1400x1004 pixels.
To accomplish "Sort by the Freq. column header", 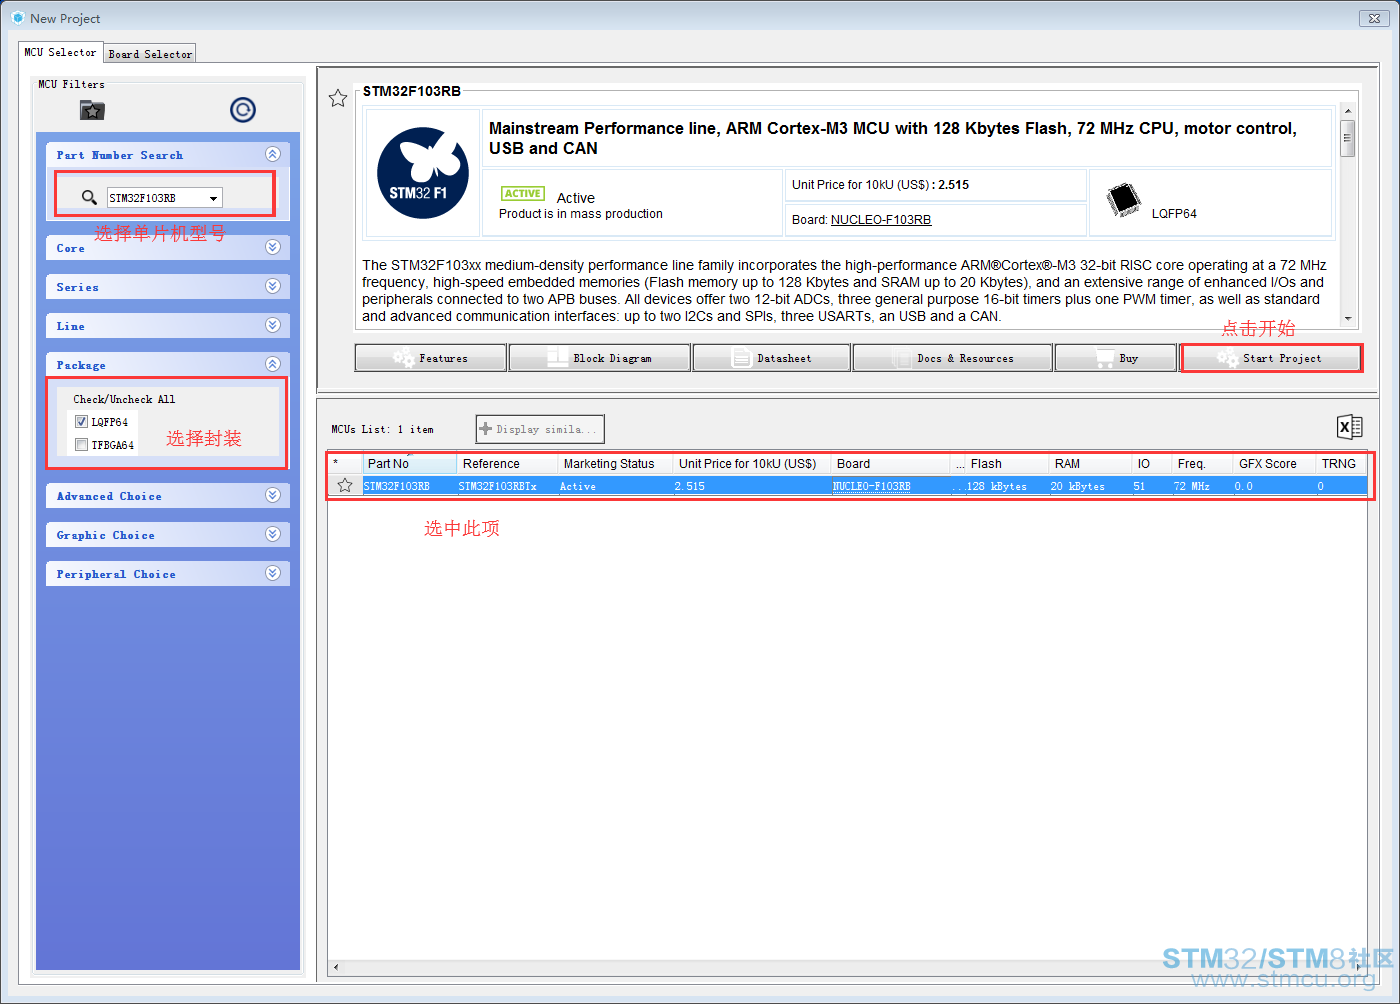I will [1203, 464].
